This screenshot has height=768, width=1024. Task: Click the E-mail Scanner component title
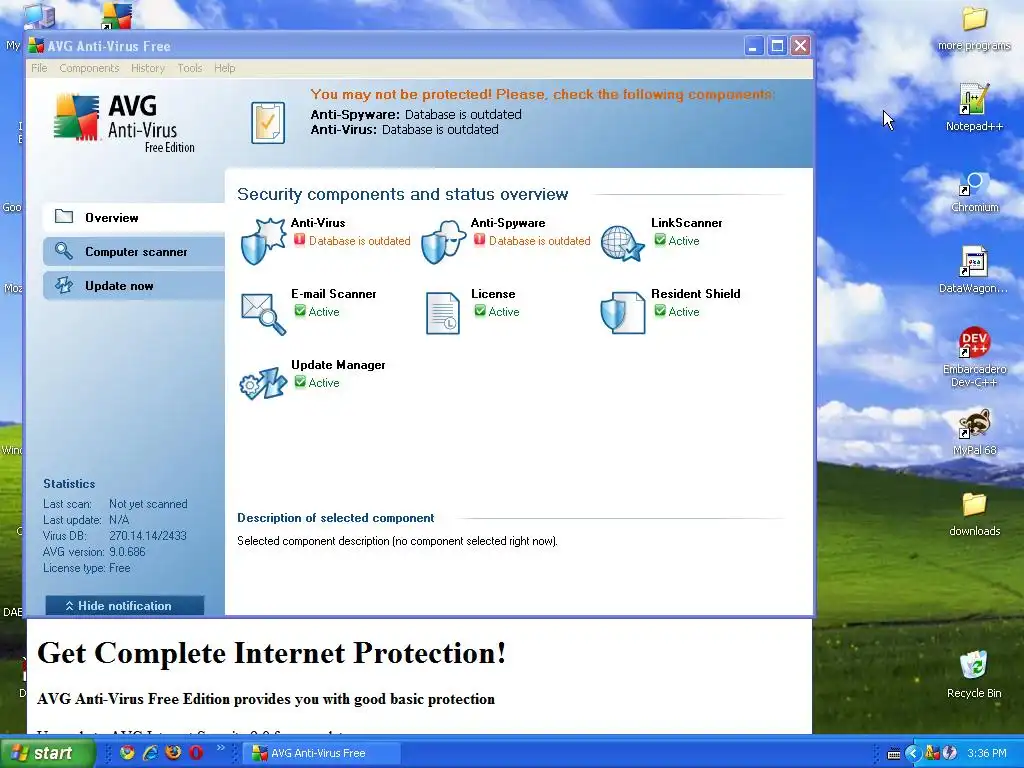[x=334, y=294]
